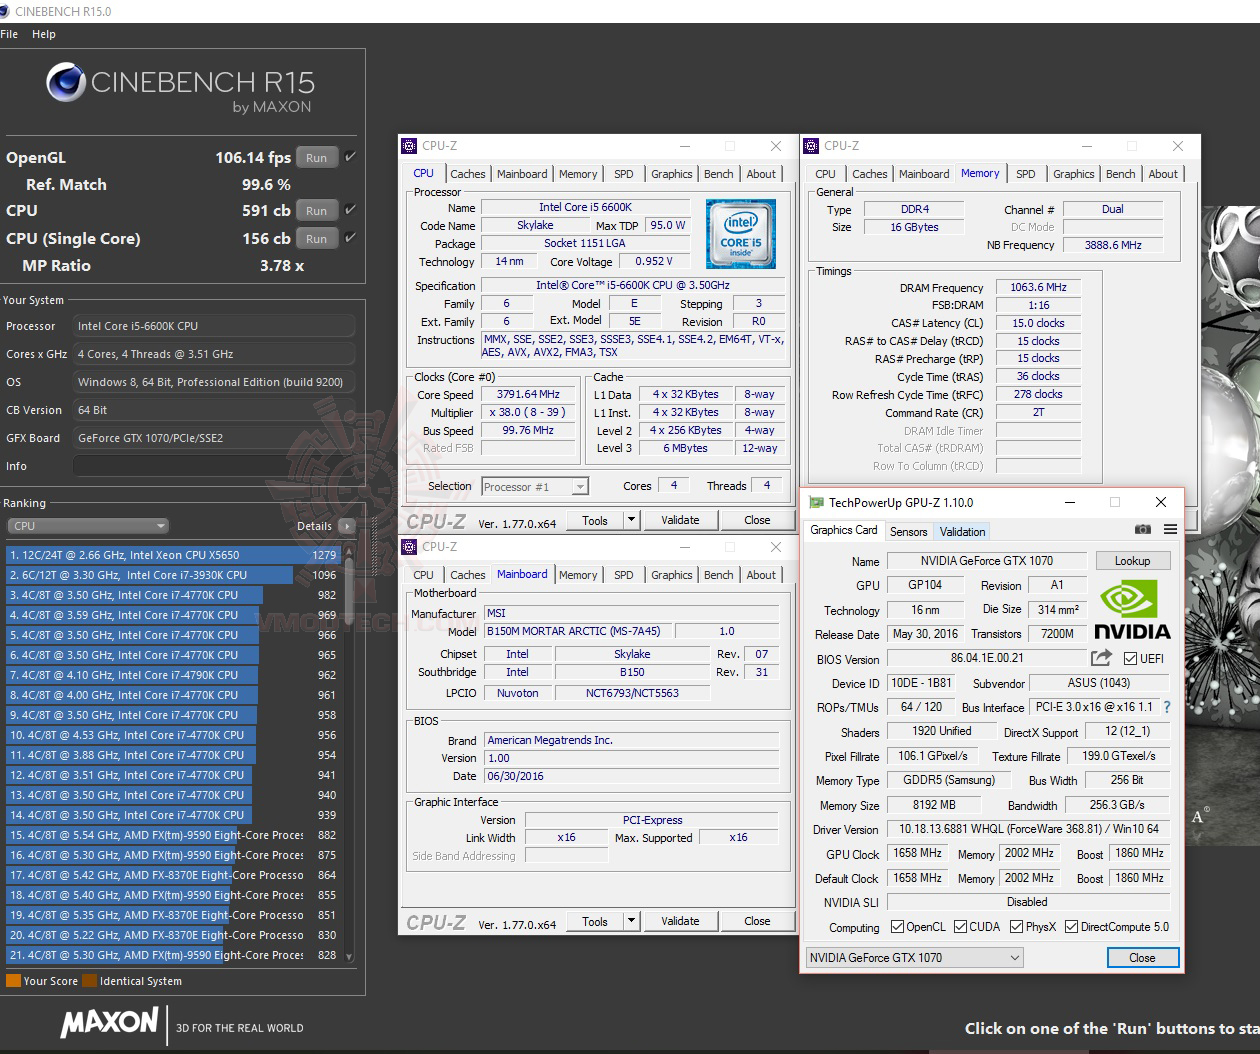Screen dimensions: 1260x1054
Task: Run the CPU Single Core benchmark
Action: pos(316,239)
